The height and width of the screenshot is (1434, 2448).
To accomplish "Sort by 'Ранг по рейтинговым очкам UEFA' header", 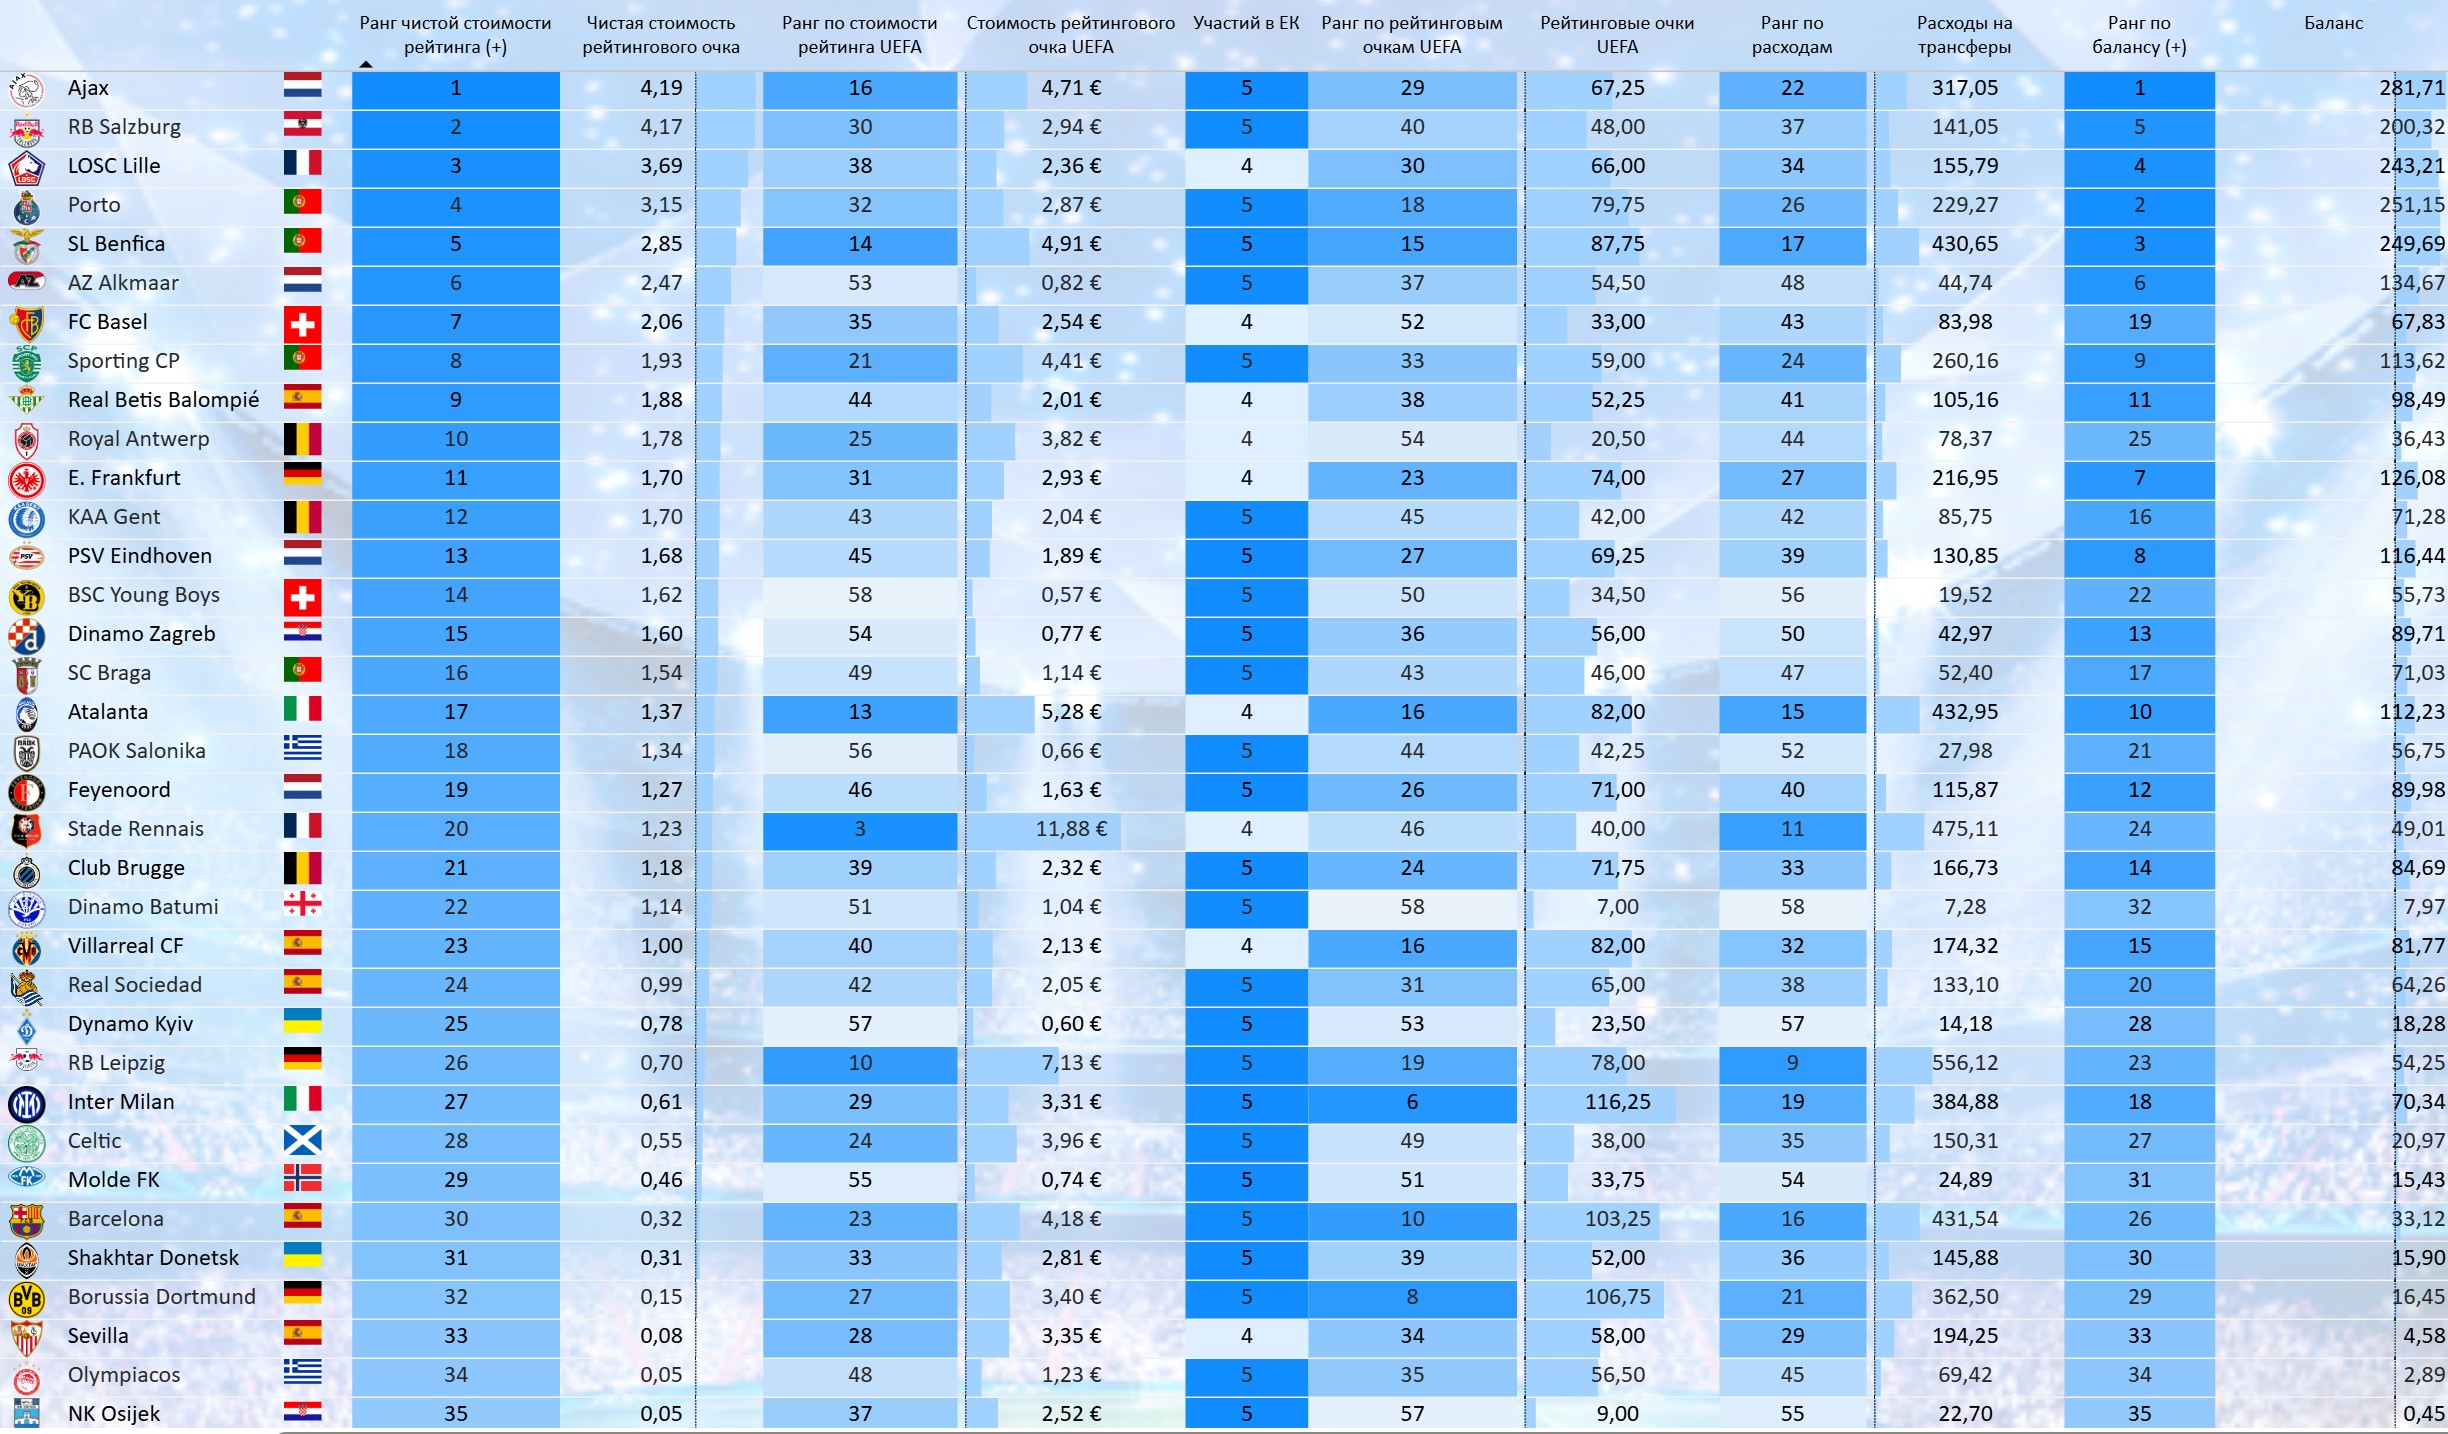I will (1412, 35).
